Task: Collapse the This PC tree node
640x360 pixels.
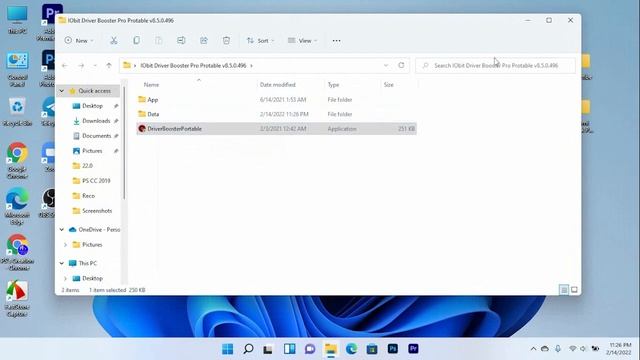Action: tap(62, 263)
